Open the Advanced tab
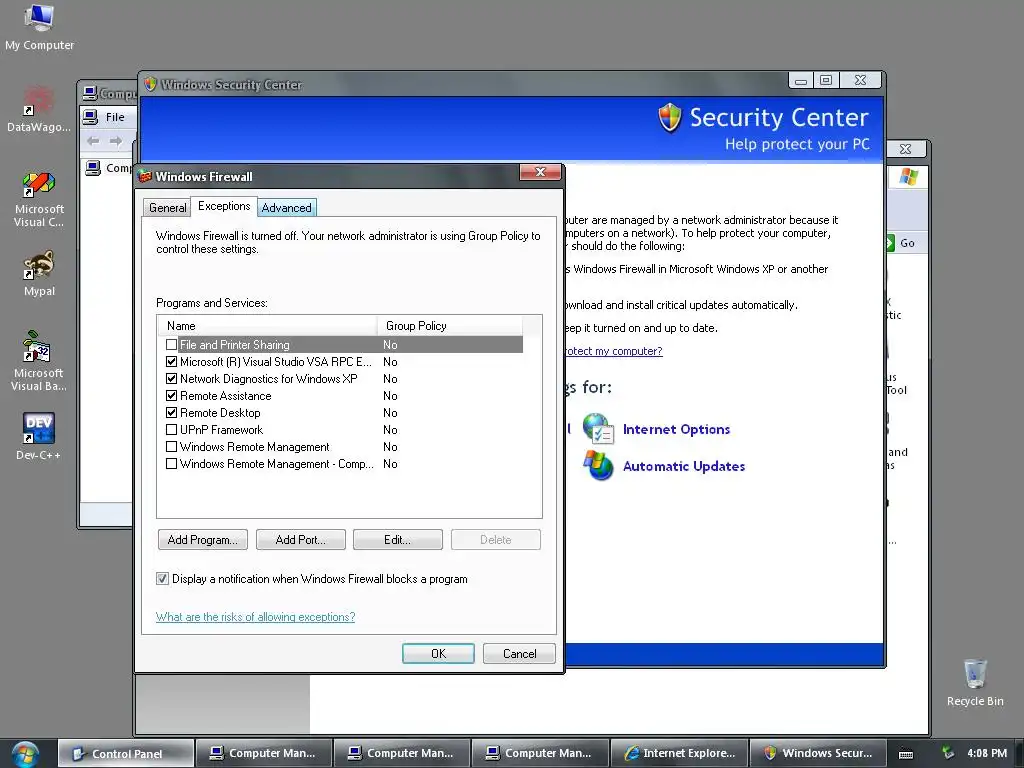1024x768 pixels. (x=287, y=208)
